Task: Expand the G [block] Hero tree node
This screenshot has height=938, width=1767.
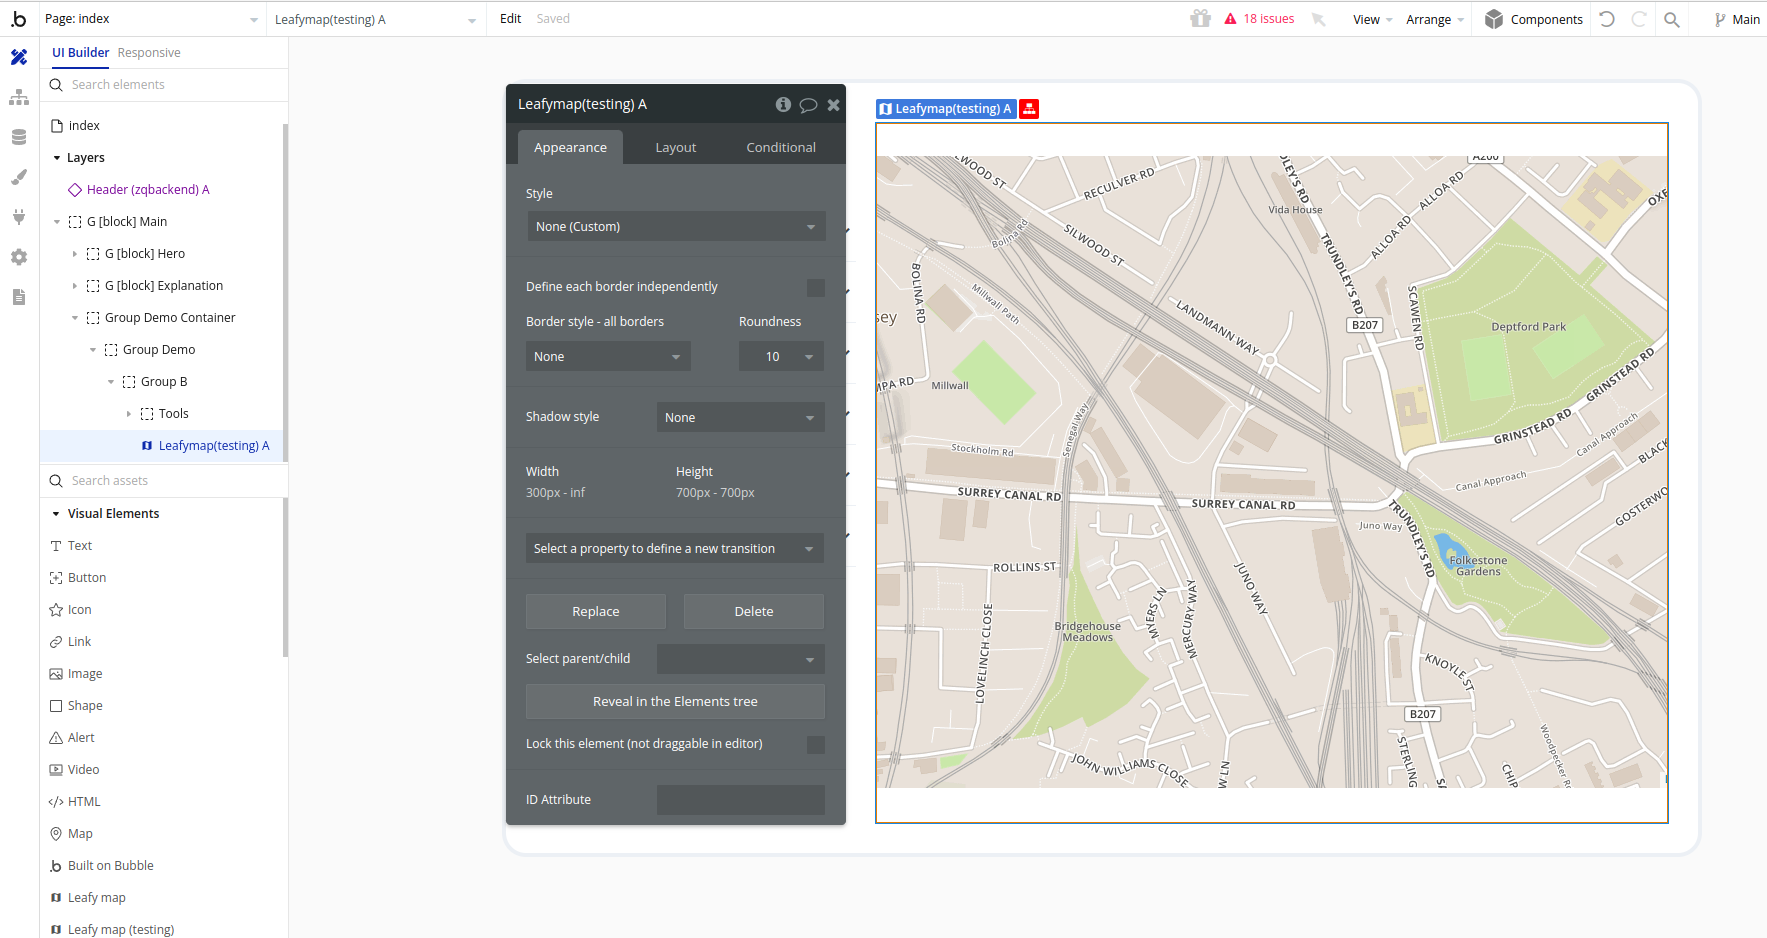Action: click(75, 254)
